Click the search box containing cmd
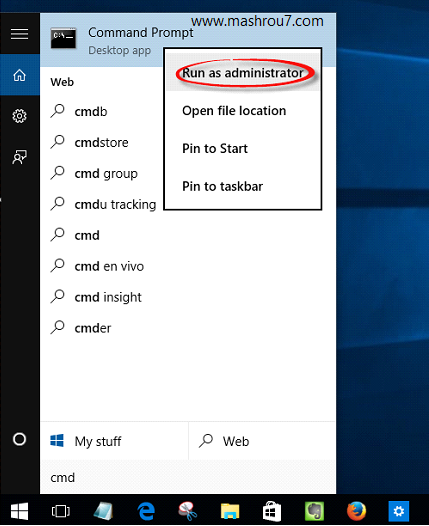429x526 pixels. pyautogui.click(x=188, y=477)
